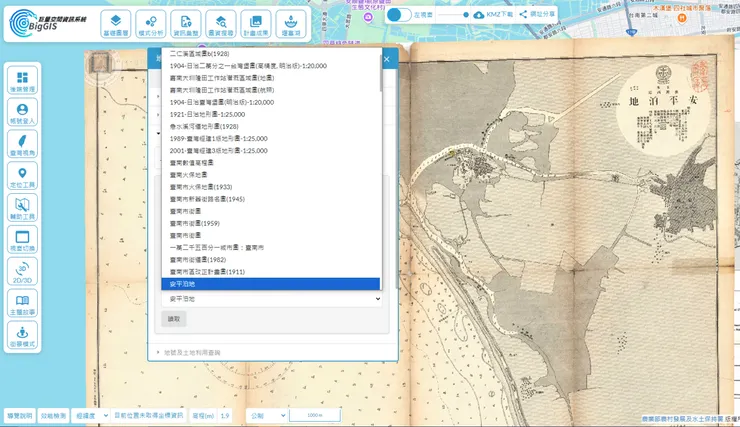Open the 計畫成果 project results tool
740x427 pixels.
click(256, 24)
